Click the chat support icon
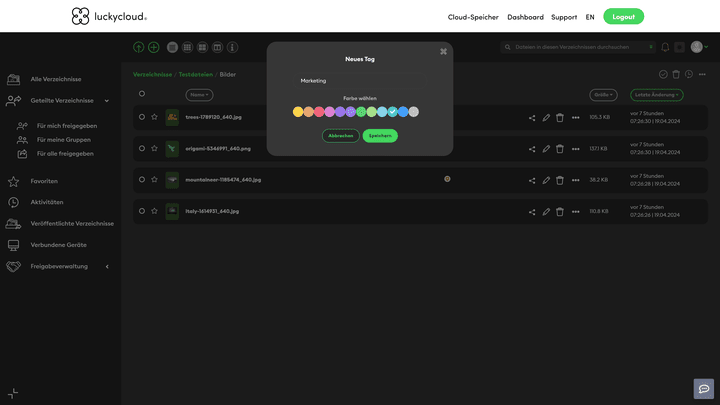The width and height of the screenshot is (720, 405). (x=704, y=389)
